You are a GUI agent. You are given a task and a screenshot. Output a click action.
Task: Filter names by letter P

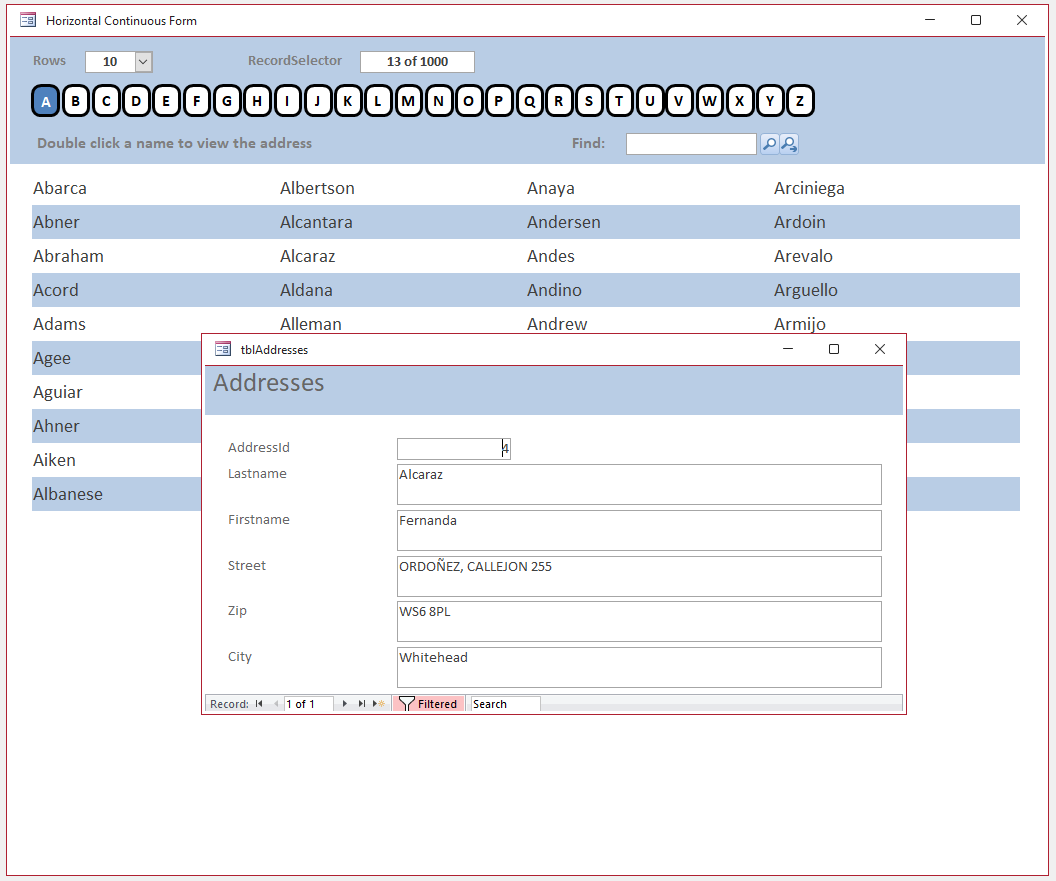499,101
